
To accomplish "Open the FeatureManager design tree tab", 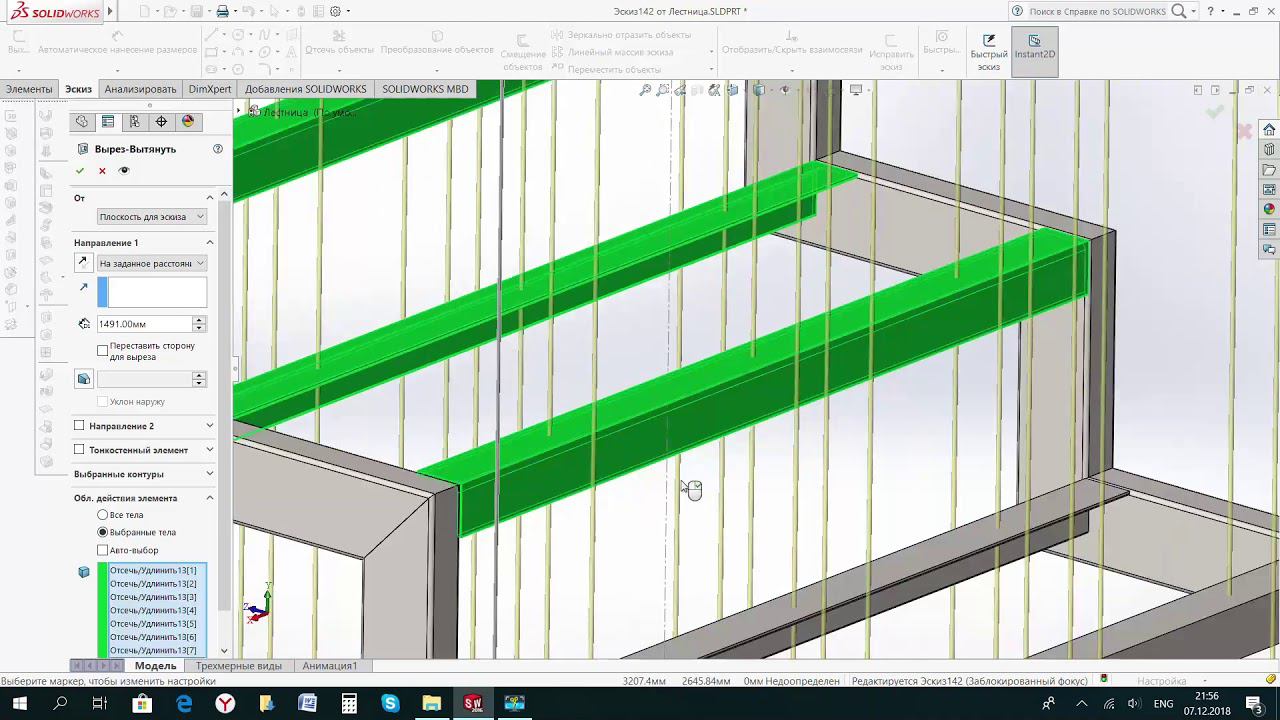I will [x=82, y=122].
